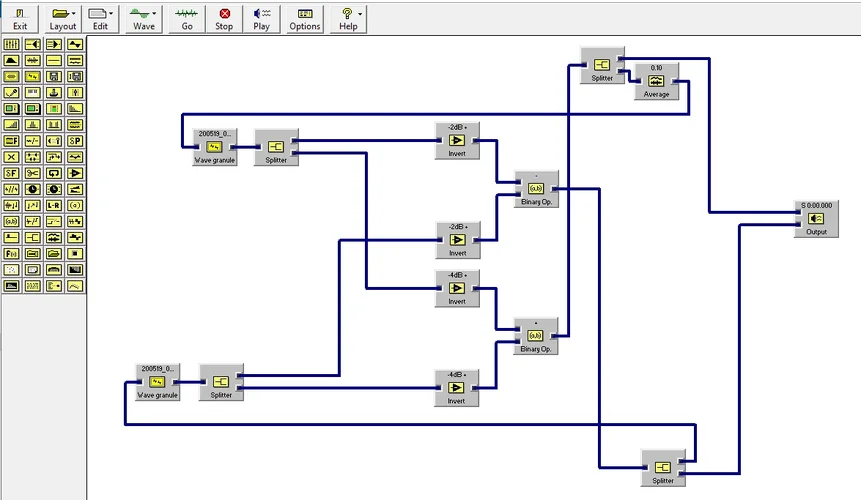This screenshot has height=500, width=861.
Task: Select the Average node labeled 0.10
Action: point(656,81)
